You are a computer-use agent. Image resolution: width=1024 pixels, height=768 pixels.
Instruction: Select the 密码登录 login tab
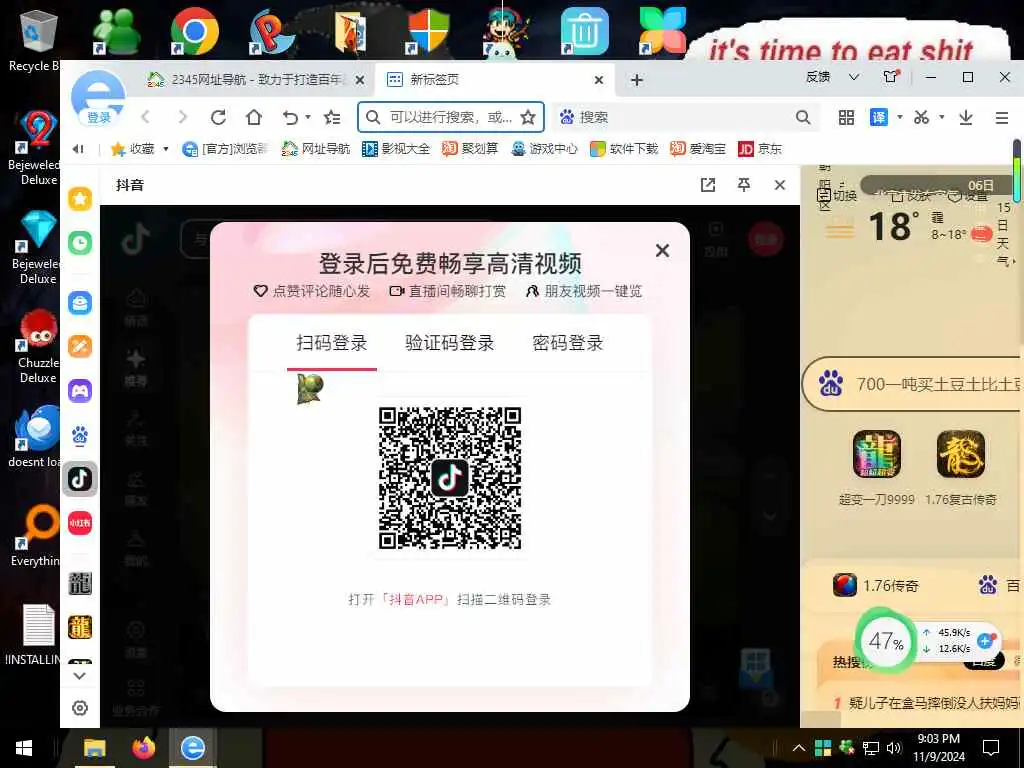pos(568,343)
